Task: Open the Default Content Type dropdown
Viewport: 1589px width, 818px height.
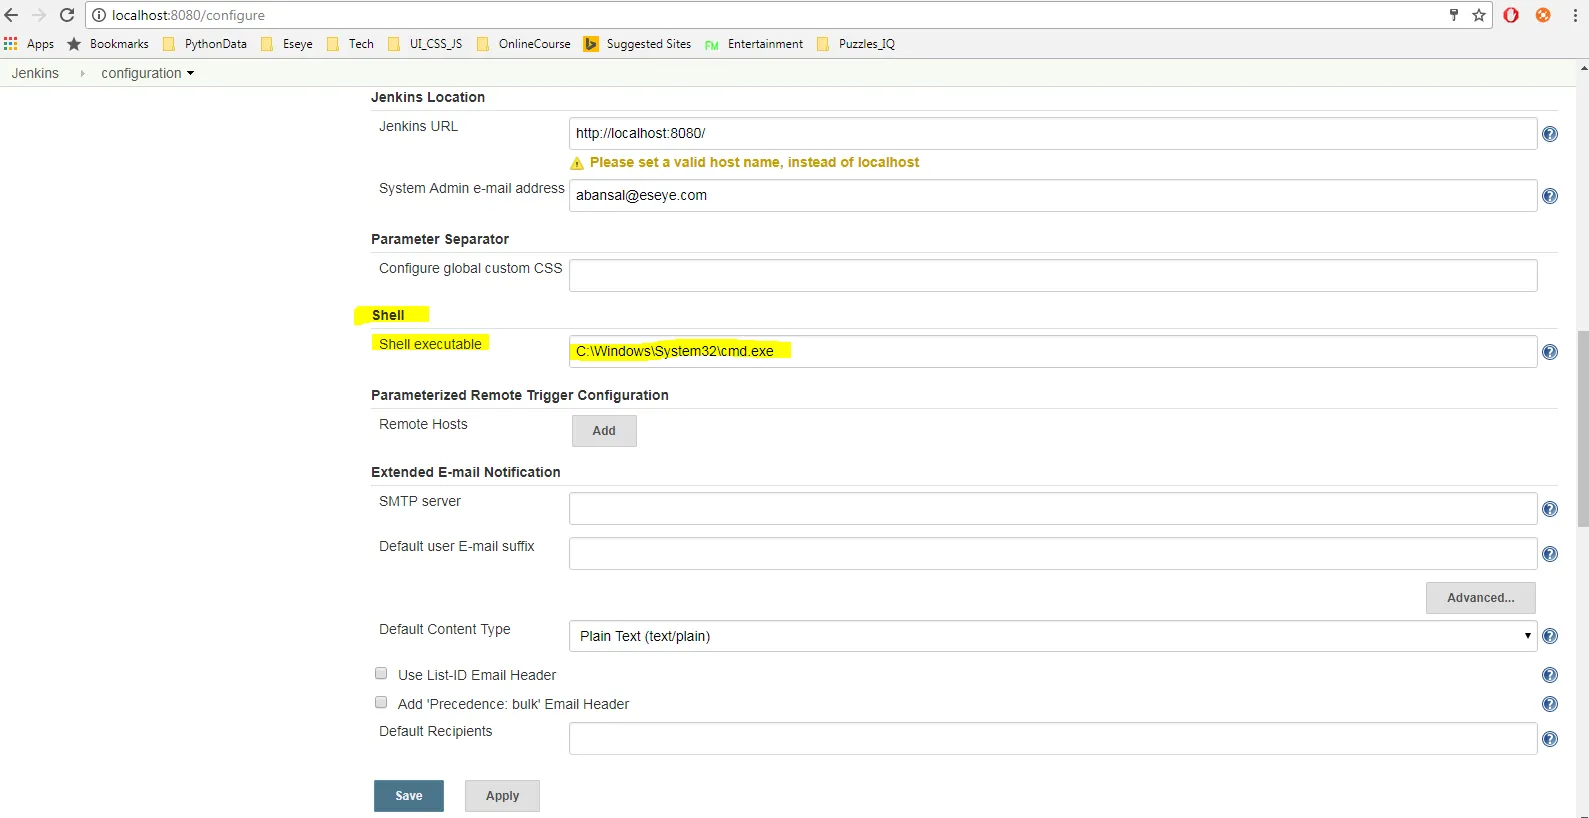Action: click(1053, 636)
